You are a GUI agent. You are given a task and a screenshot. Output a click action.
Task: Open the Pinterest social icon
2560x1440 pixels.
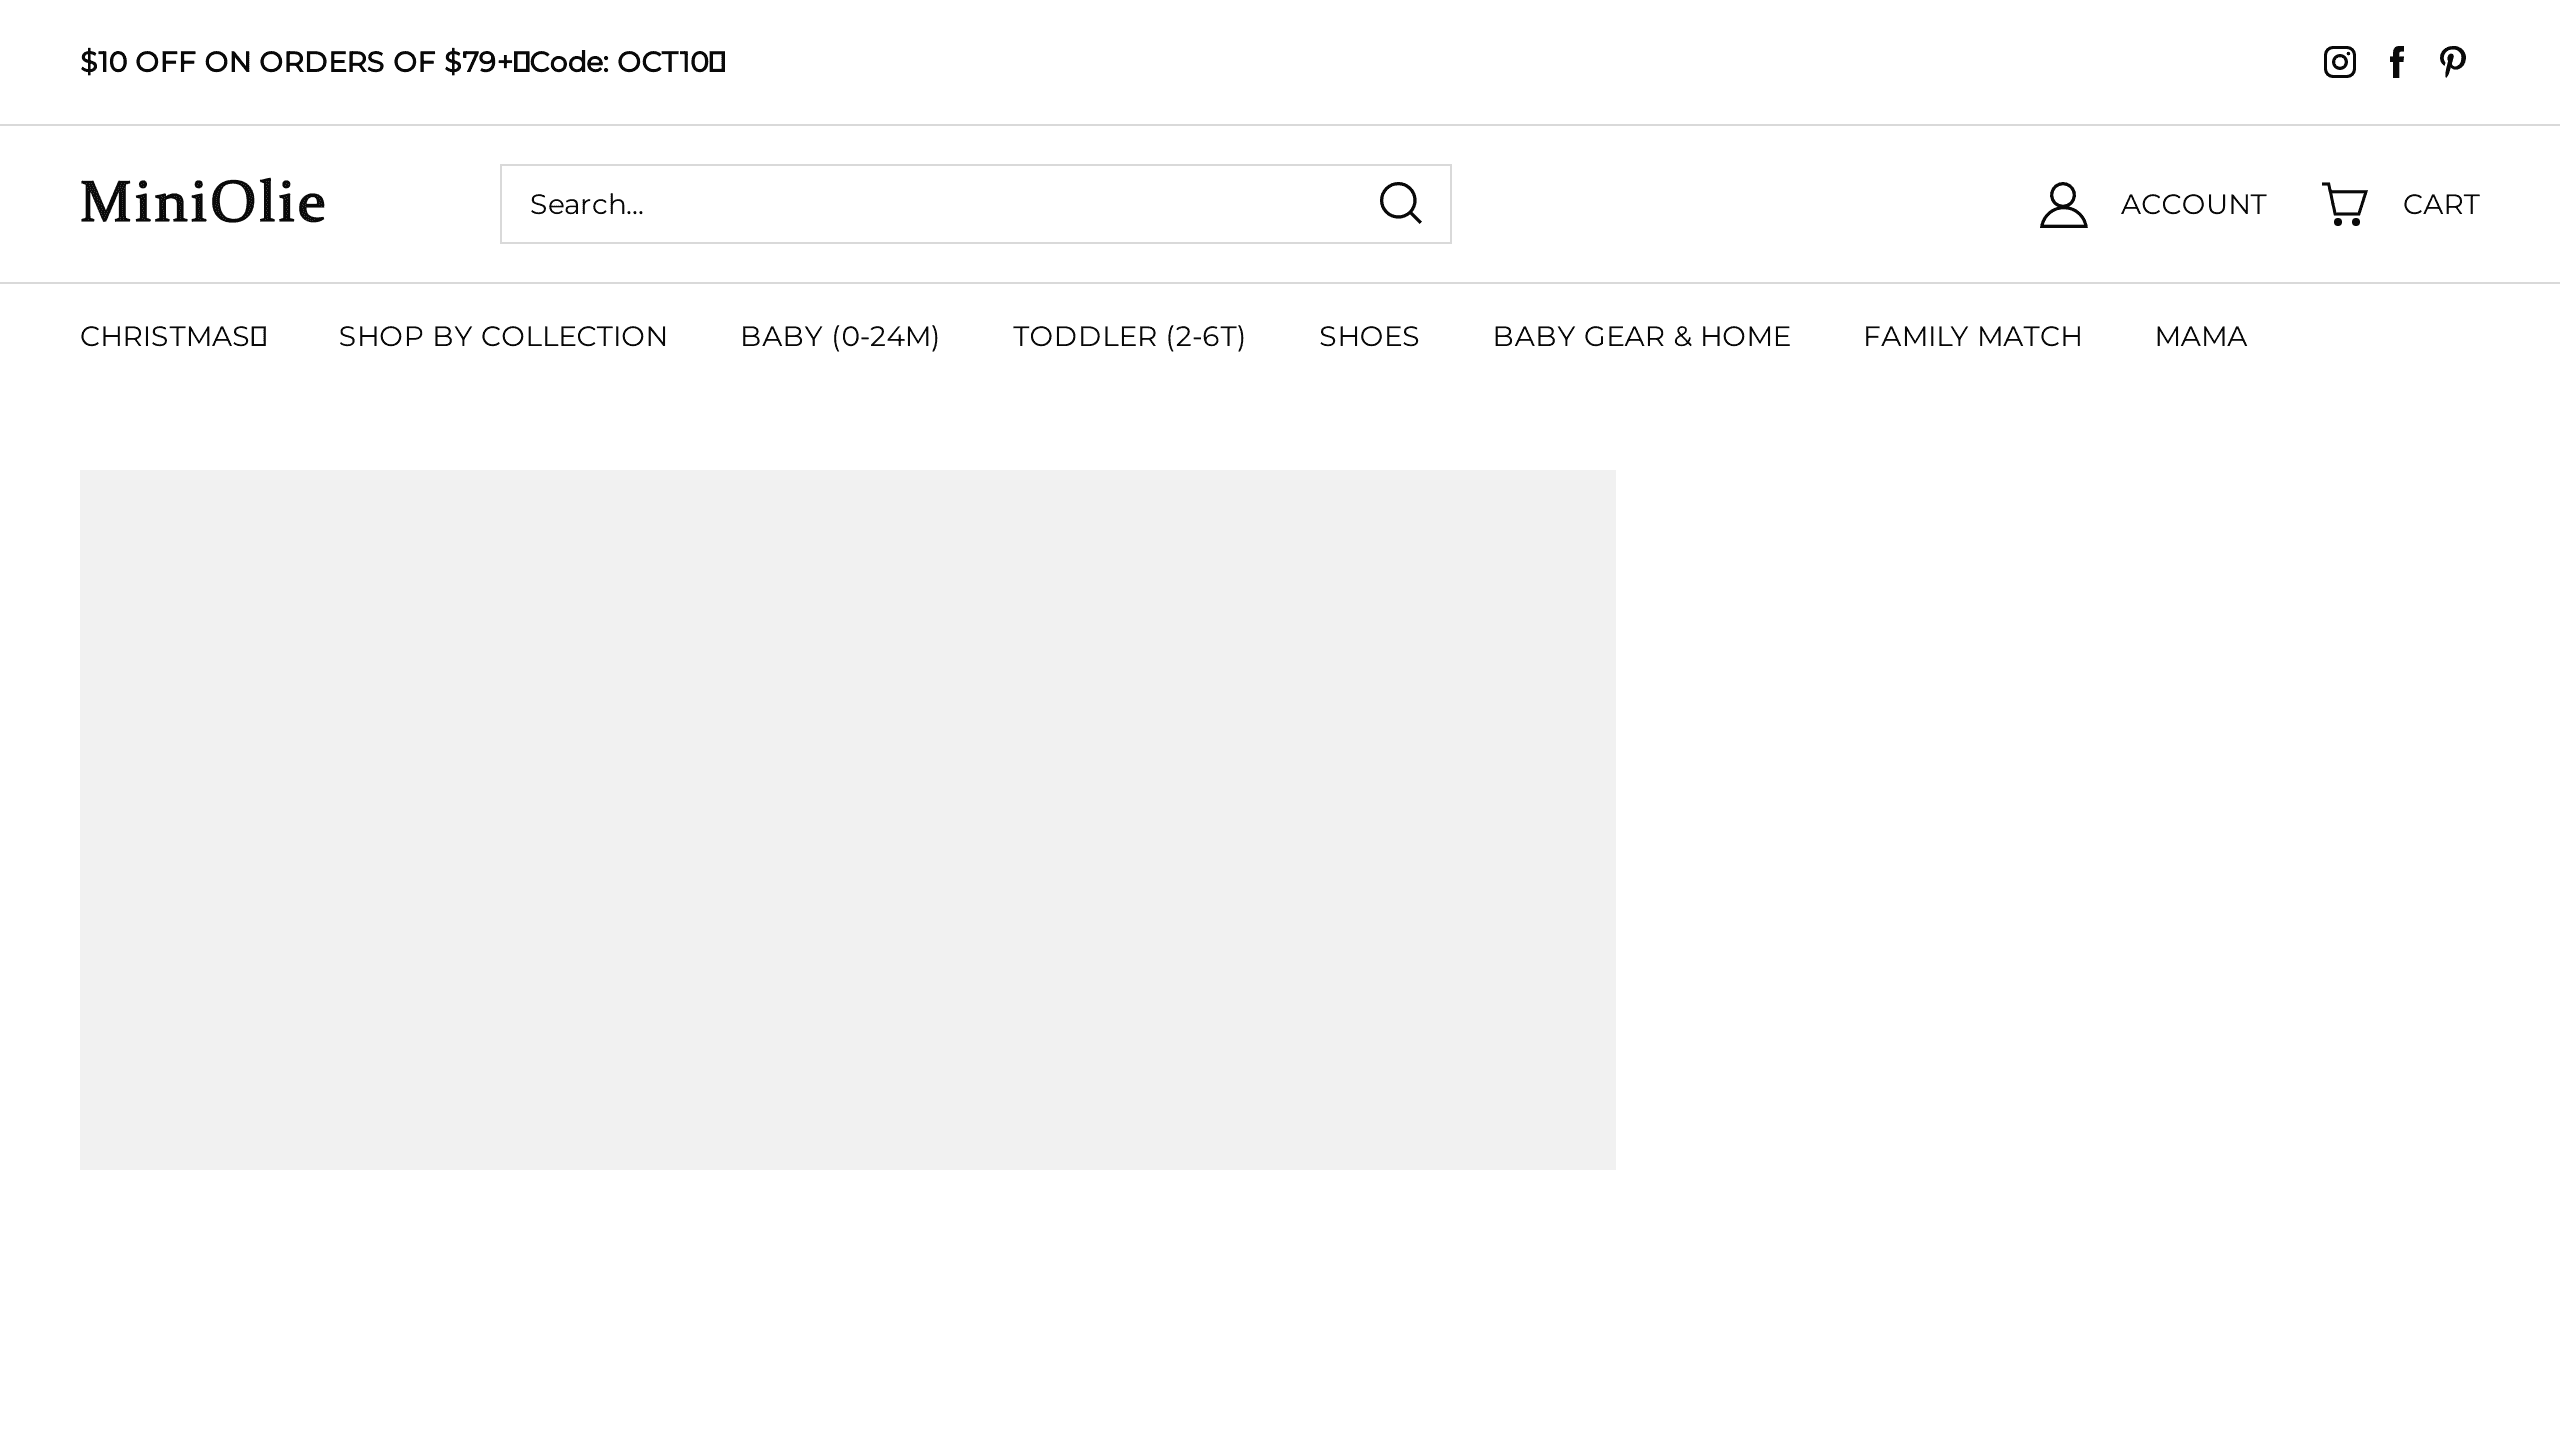point(2452,62)
